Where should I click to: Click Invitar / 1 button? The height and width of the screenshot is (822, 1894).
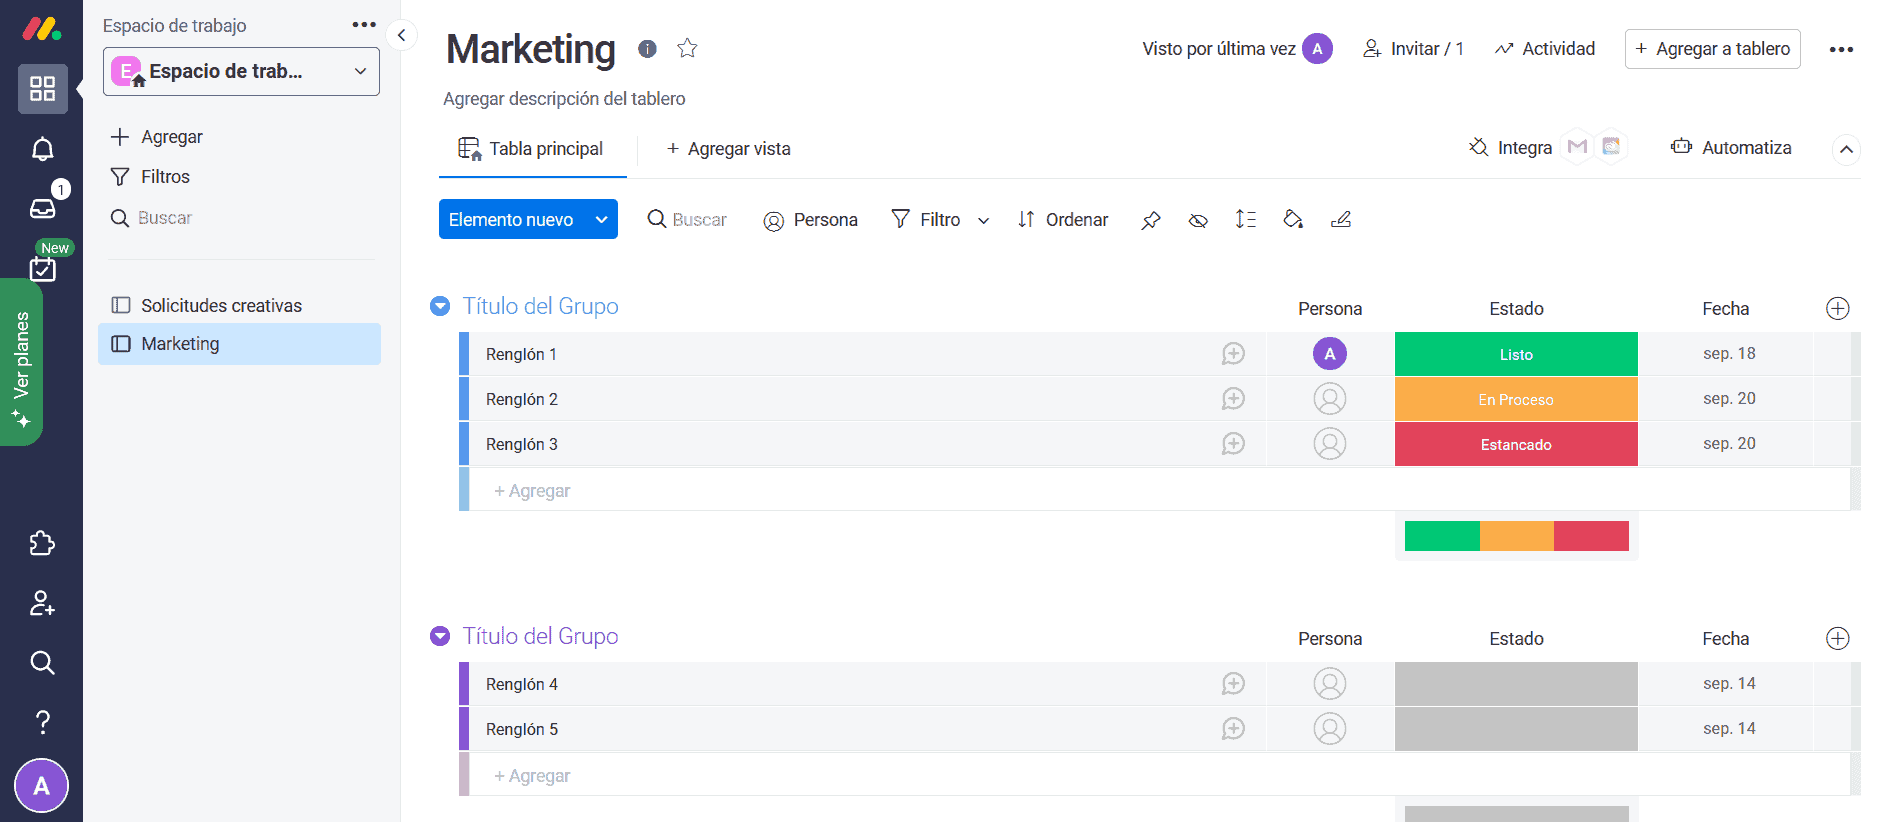[1413, 49]
